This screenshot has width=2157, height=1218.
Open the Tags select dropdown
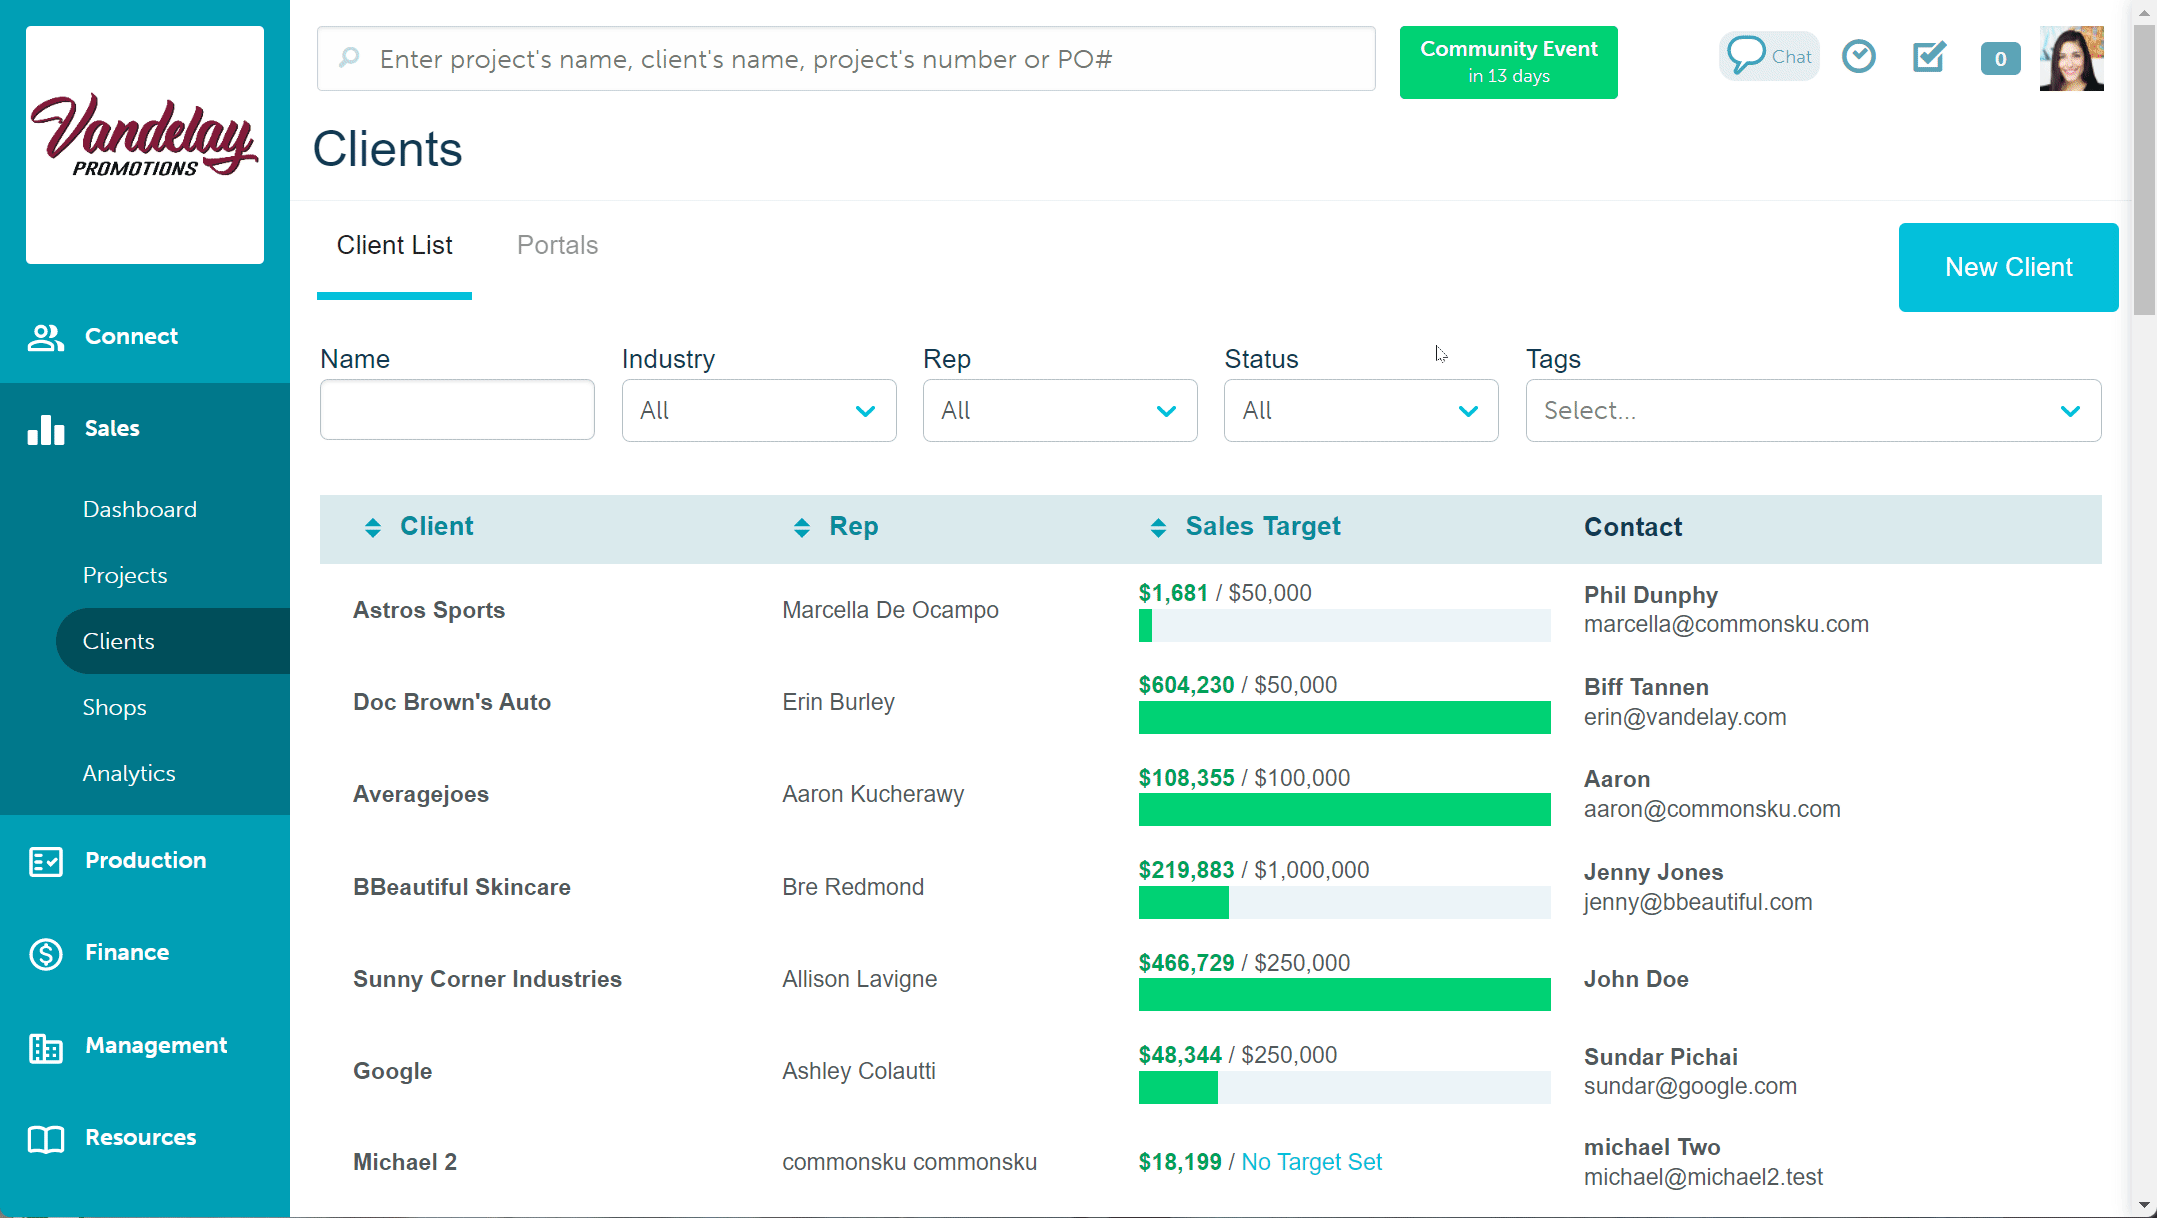[1812, 410]
